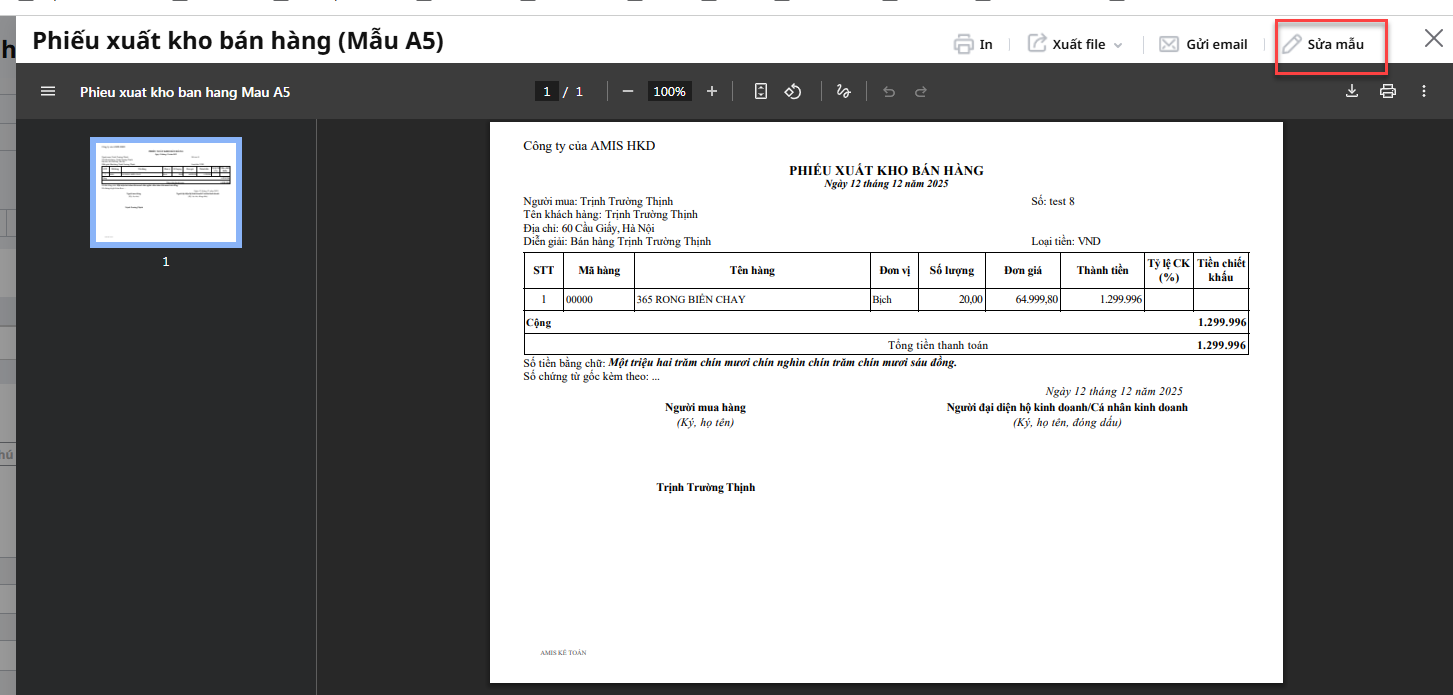Viewport: 1453px width, 695px height.
Task: Click the printer icon in PDF toolbar
Action: click(x=1388, y=91)
